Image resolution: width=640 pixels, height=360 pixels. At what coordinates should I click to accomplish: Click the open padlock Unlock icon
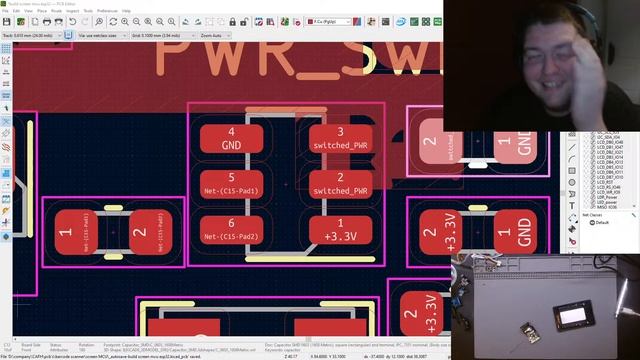pos(244,22)
